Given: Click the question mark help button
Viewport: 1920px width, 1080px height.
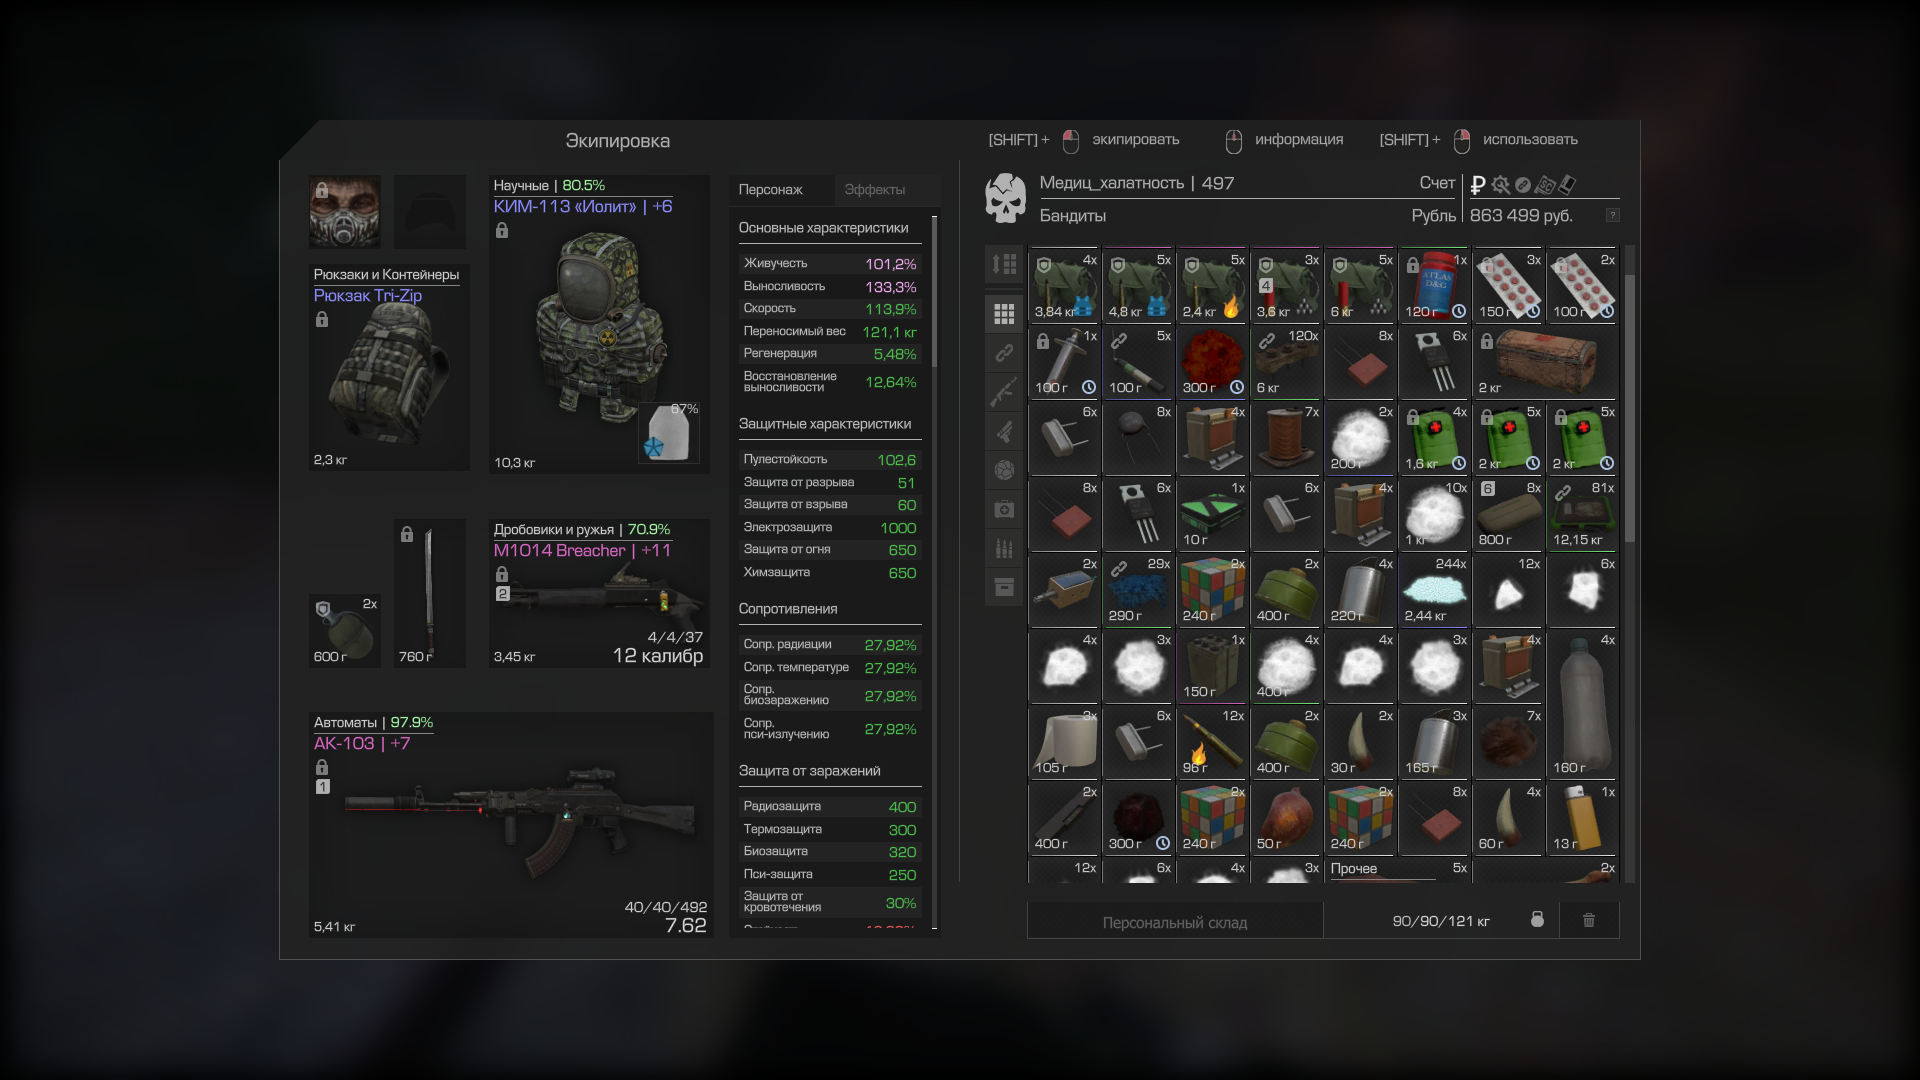Looking at the screenshot, I should tap(1612, 215).
